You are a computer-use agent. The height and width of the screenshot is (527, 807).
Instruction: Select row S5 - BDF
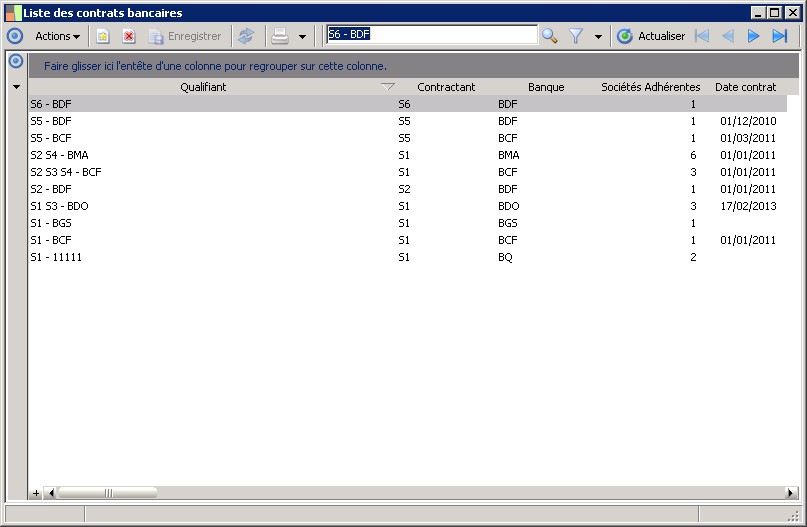(408, 121)
